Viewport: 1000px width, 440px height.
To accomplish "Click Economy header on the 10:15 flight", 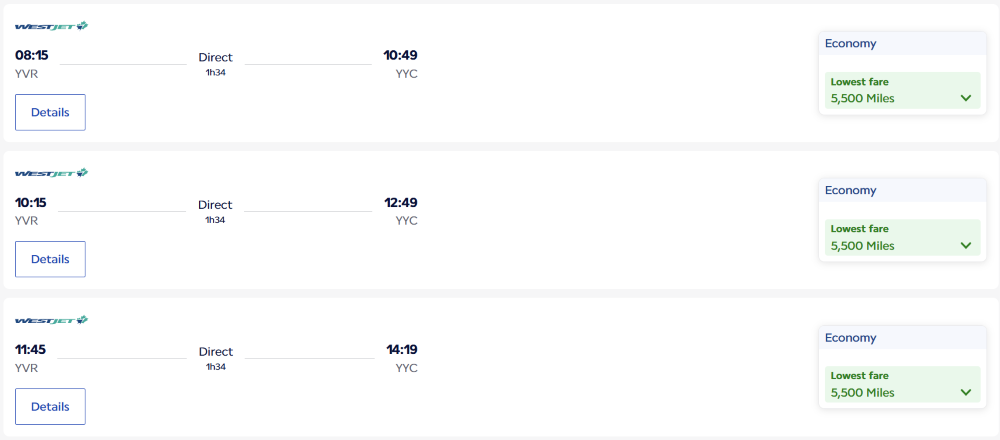I will (x=850, y=190).
